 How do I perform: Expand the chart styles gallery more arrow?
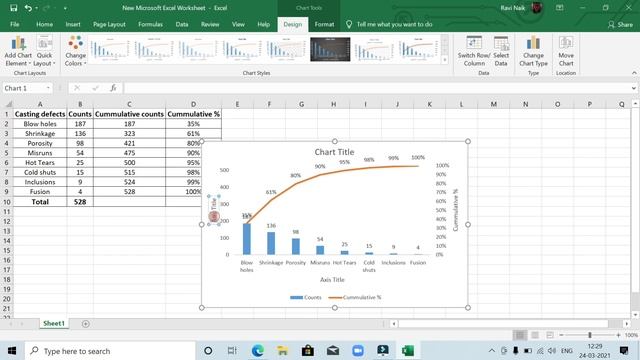click(444, 60)
